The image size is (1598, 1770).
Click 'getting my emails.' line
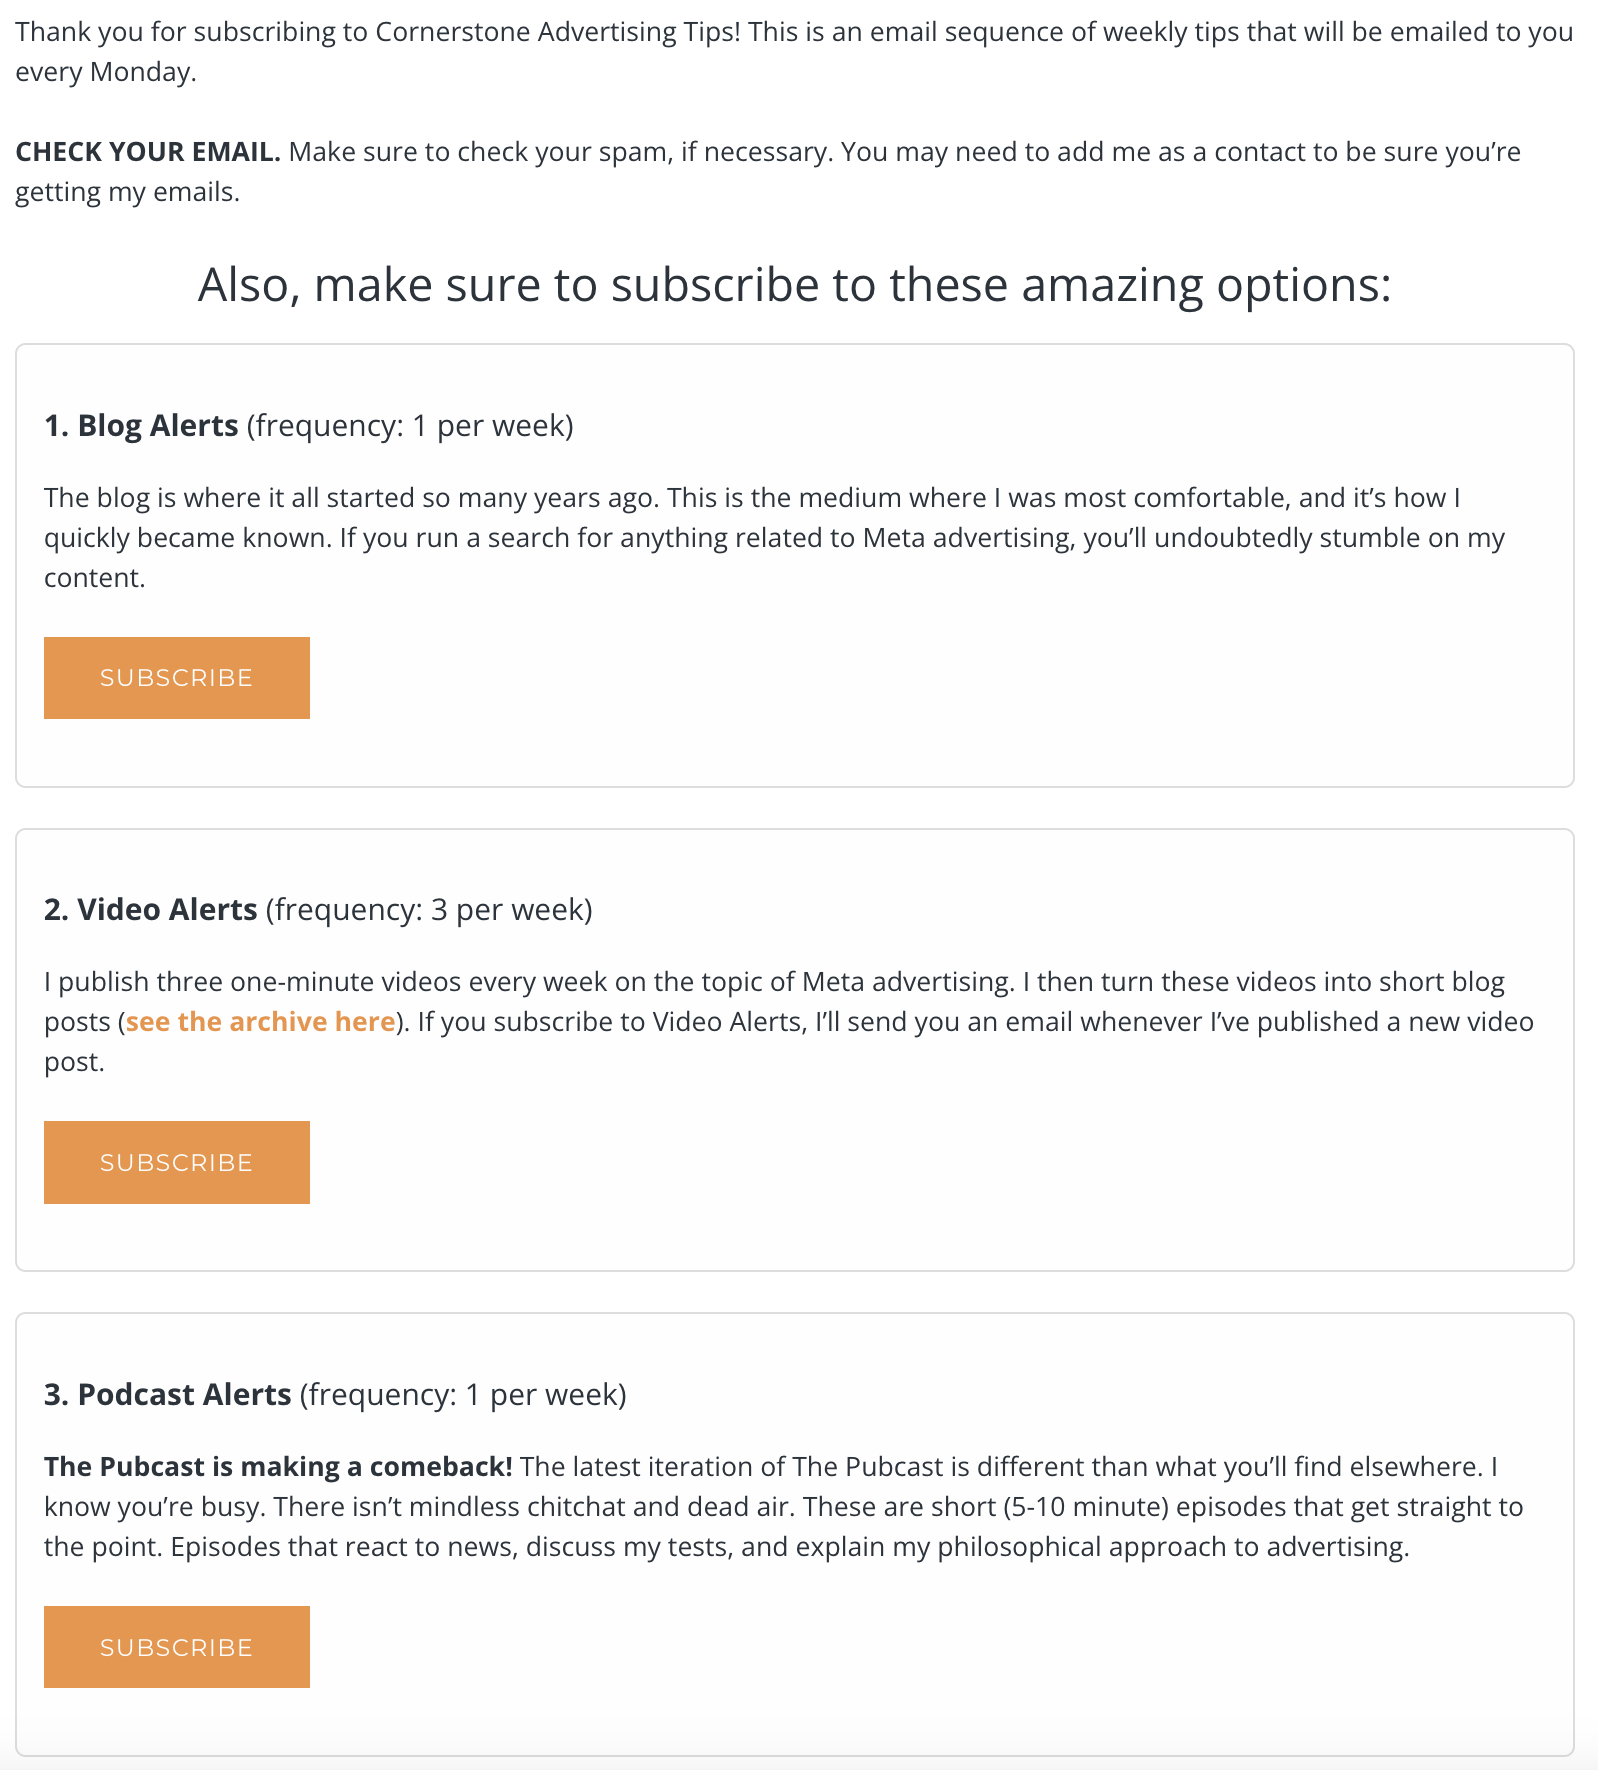tap(127, 192)
